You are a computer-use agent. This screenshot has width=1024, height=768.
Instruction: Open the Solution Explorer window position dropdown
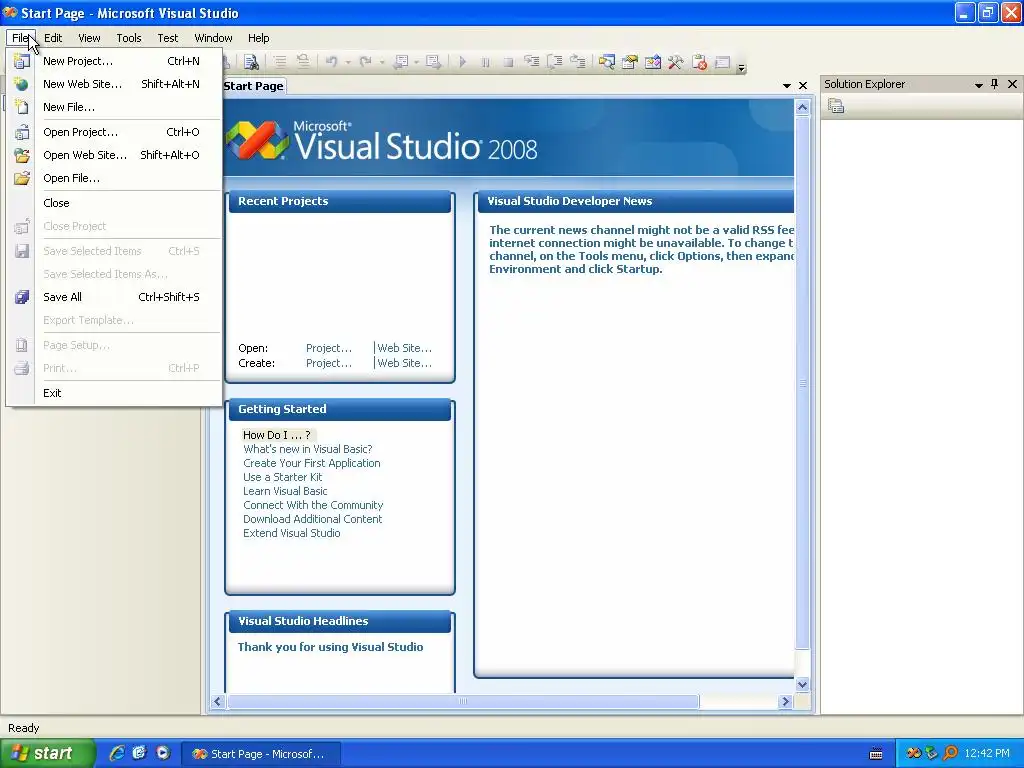978,85
